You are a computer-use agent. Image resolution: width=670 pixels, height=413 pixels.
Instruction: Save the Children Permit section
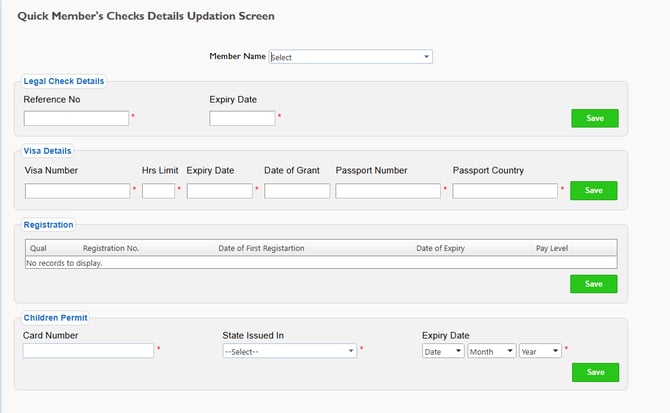[x=595, y=372]
